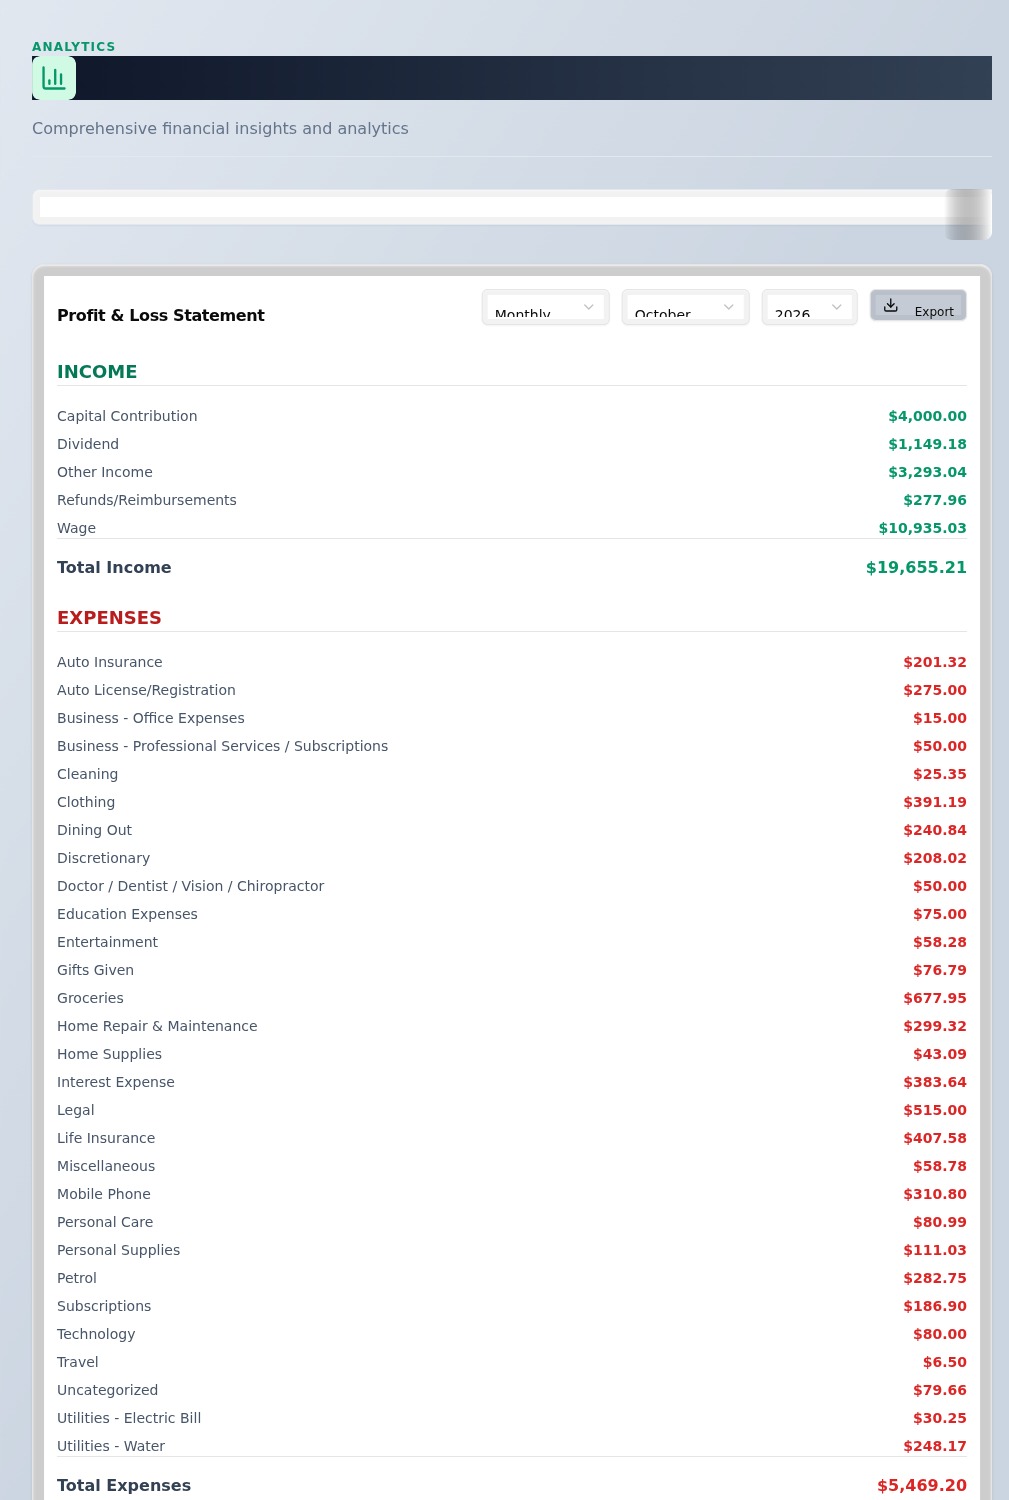Select the Entertainment expense label

click(108, 942)
